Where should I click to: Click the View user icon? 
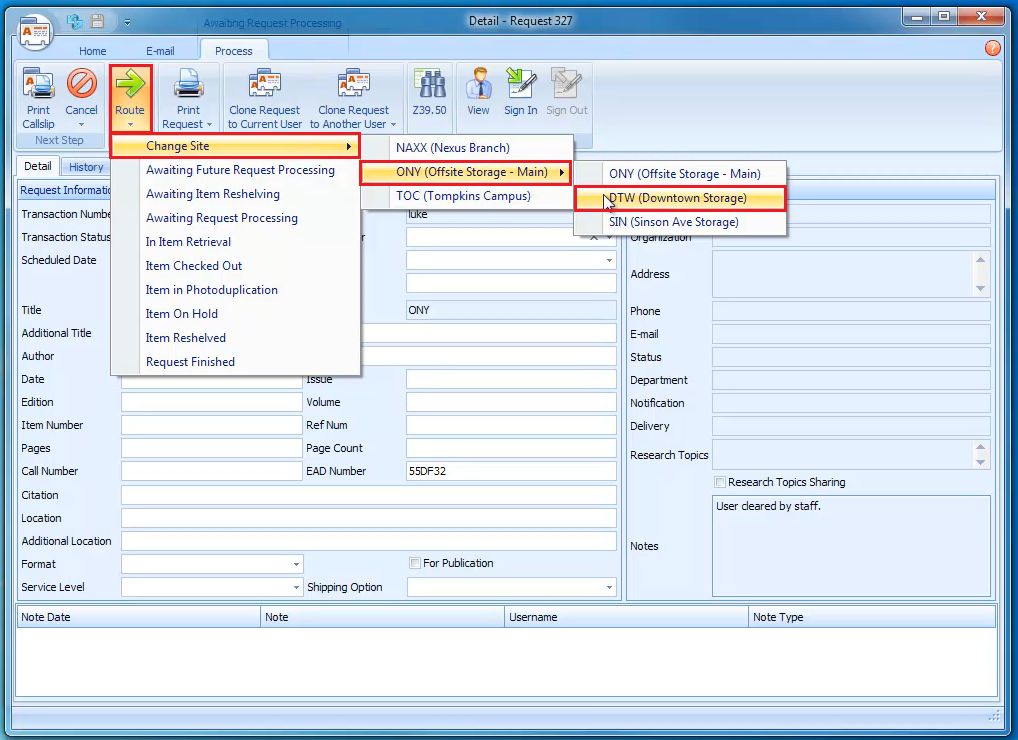coord(479,85)
